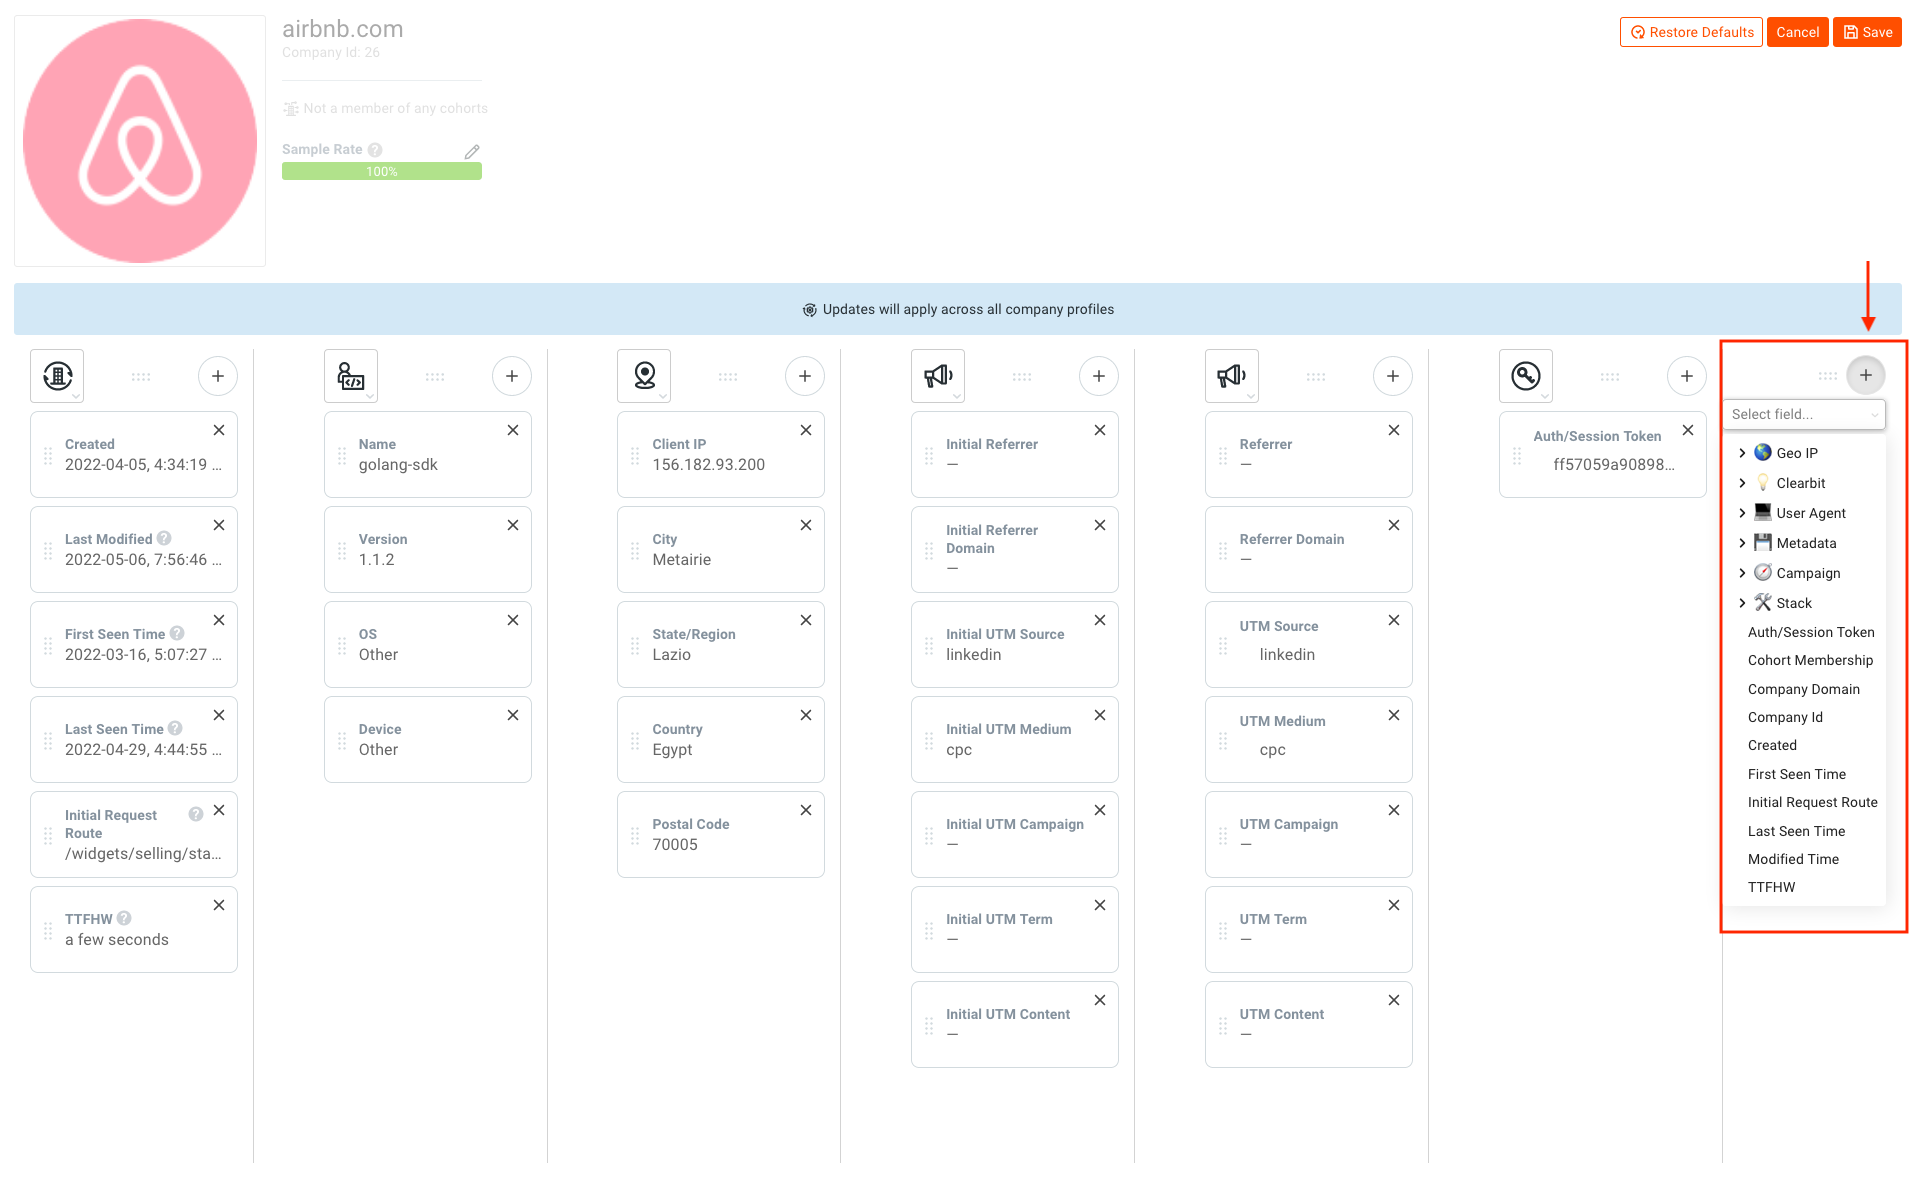
Task: Click the lightbulb icon next to Clearbit
Action: tap(1763, 482)
